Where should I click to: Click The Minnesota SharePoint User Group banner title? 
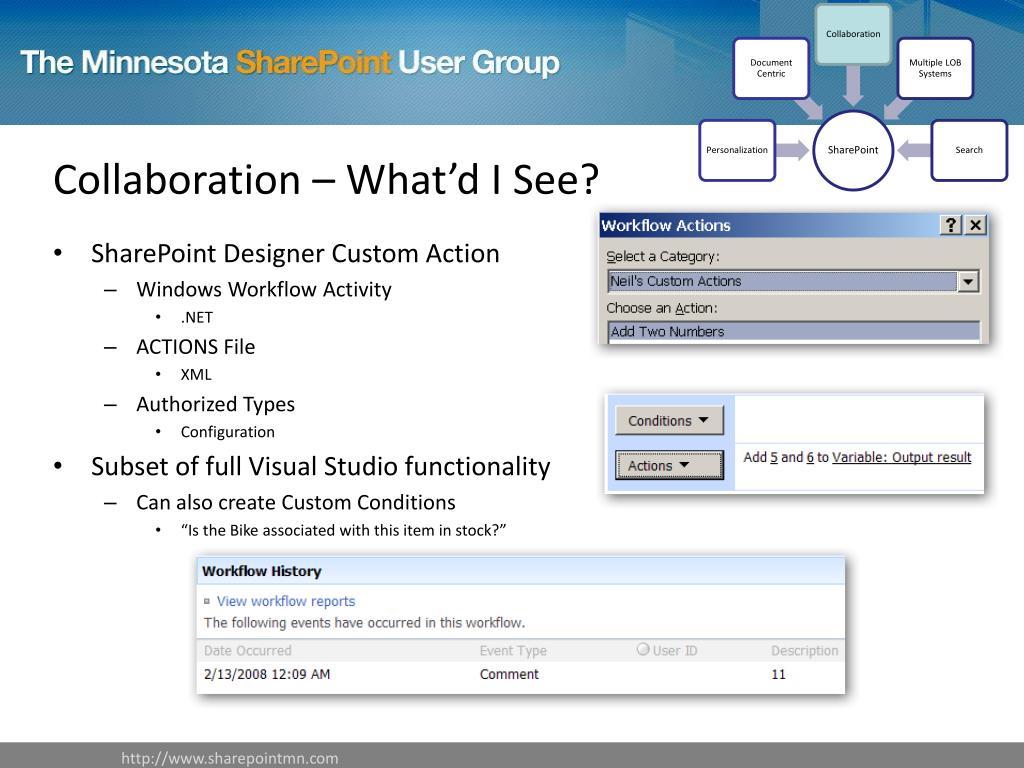pos(290,63)
